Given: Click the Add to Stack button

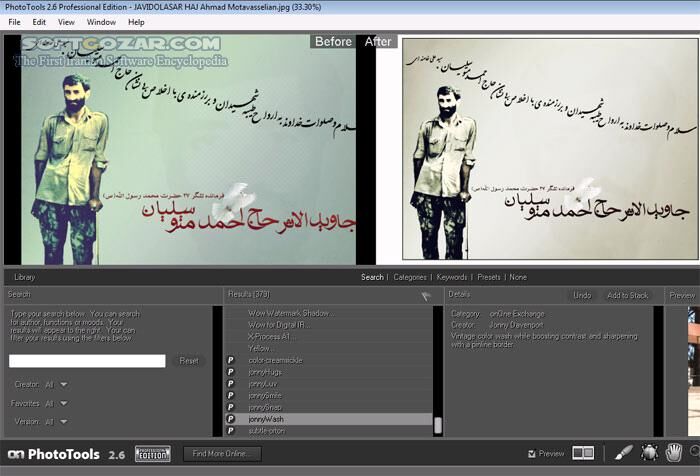Looking at the screenshot, I should click(x=627, y=295).
